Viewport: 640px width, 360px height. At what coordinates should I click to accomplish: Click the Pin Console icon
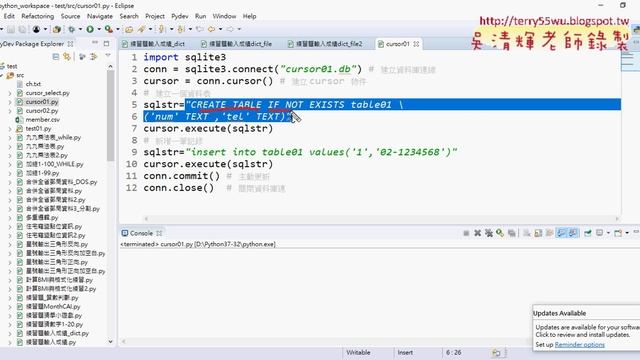588,233
